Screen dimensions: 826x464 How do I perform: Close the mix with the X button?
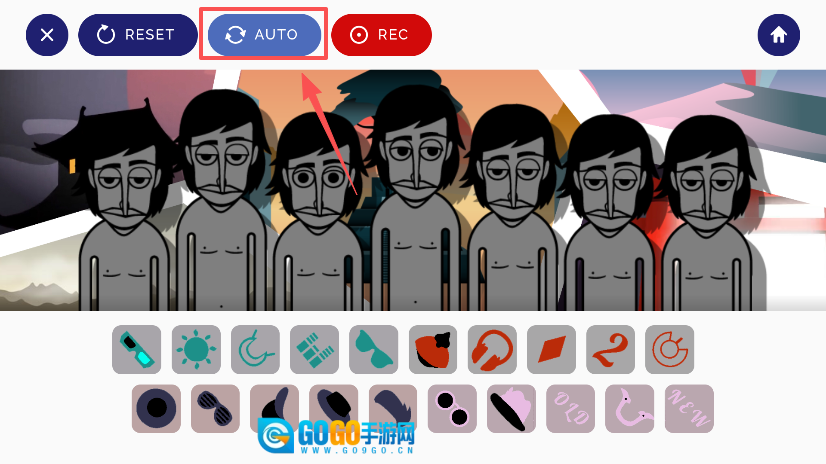point(47,35)
